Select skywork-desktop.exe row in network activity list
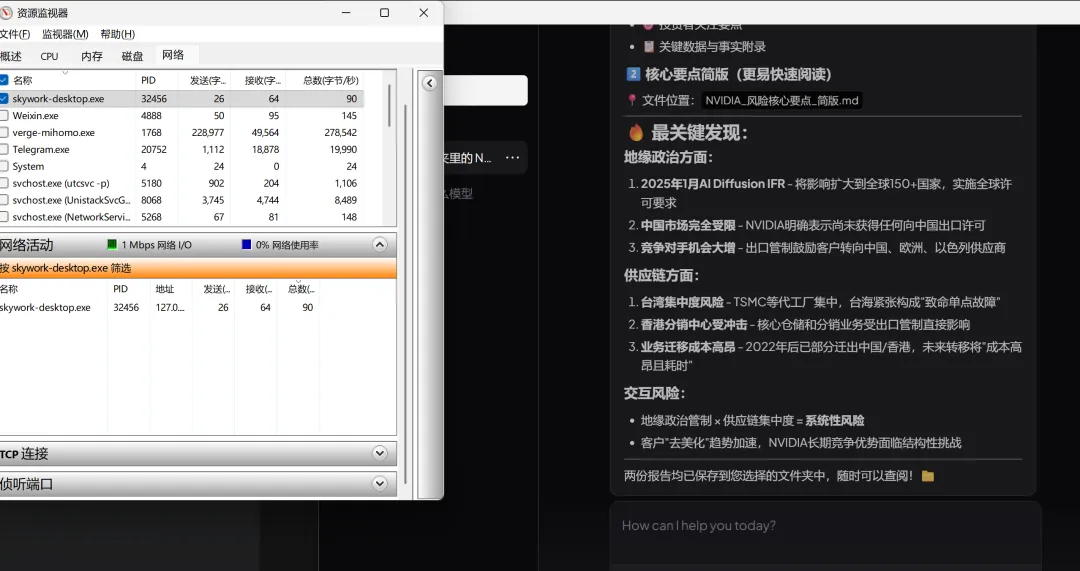This screenshot has width=1080, height=571. pos(160,308)
